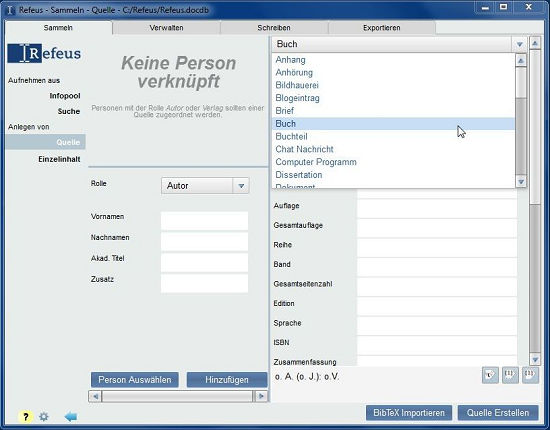
Task: Choose Buch from the type list
Action: (393, 123)
